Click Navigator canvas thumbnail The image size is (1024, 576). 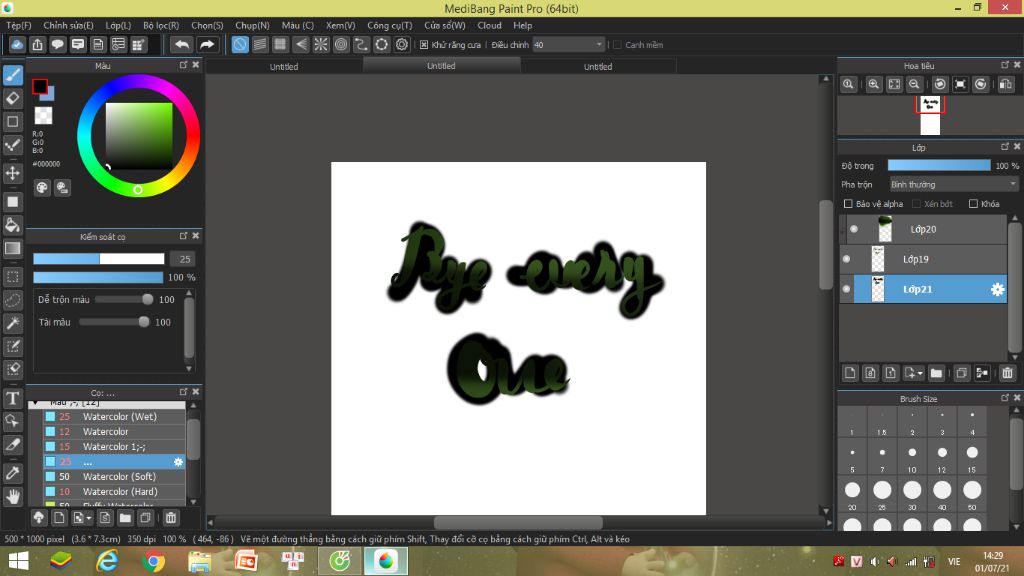point(930,116)
